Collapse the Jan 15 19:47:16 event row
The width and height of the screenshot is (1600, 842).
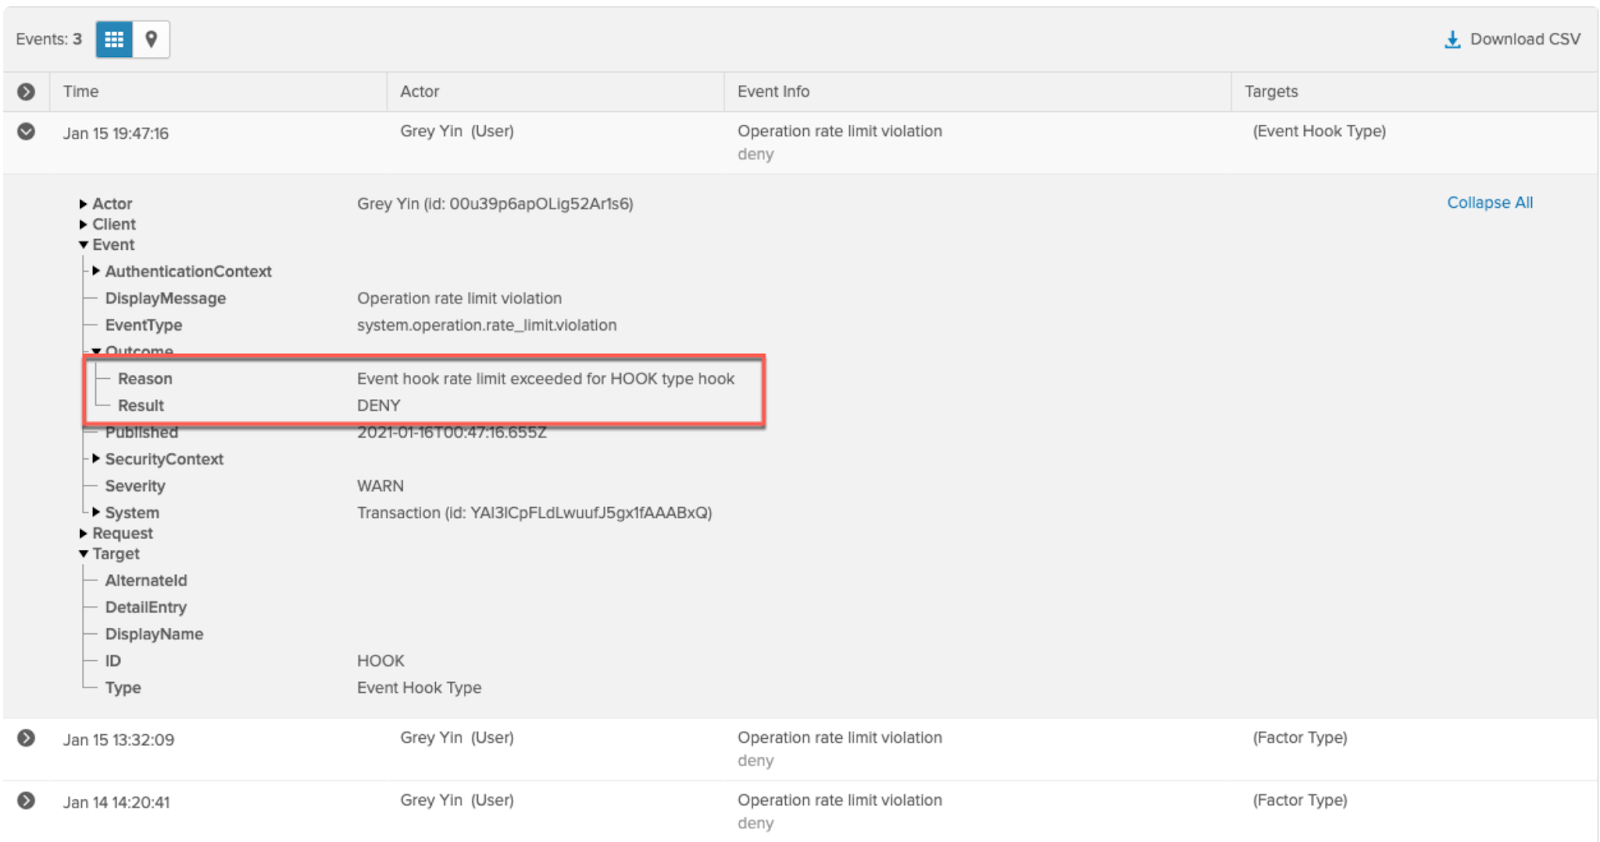(26, 132)
